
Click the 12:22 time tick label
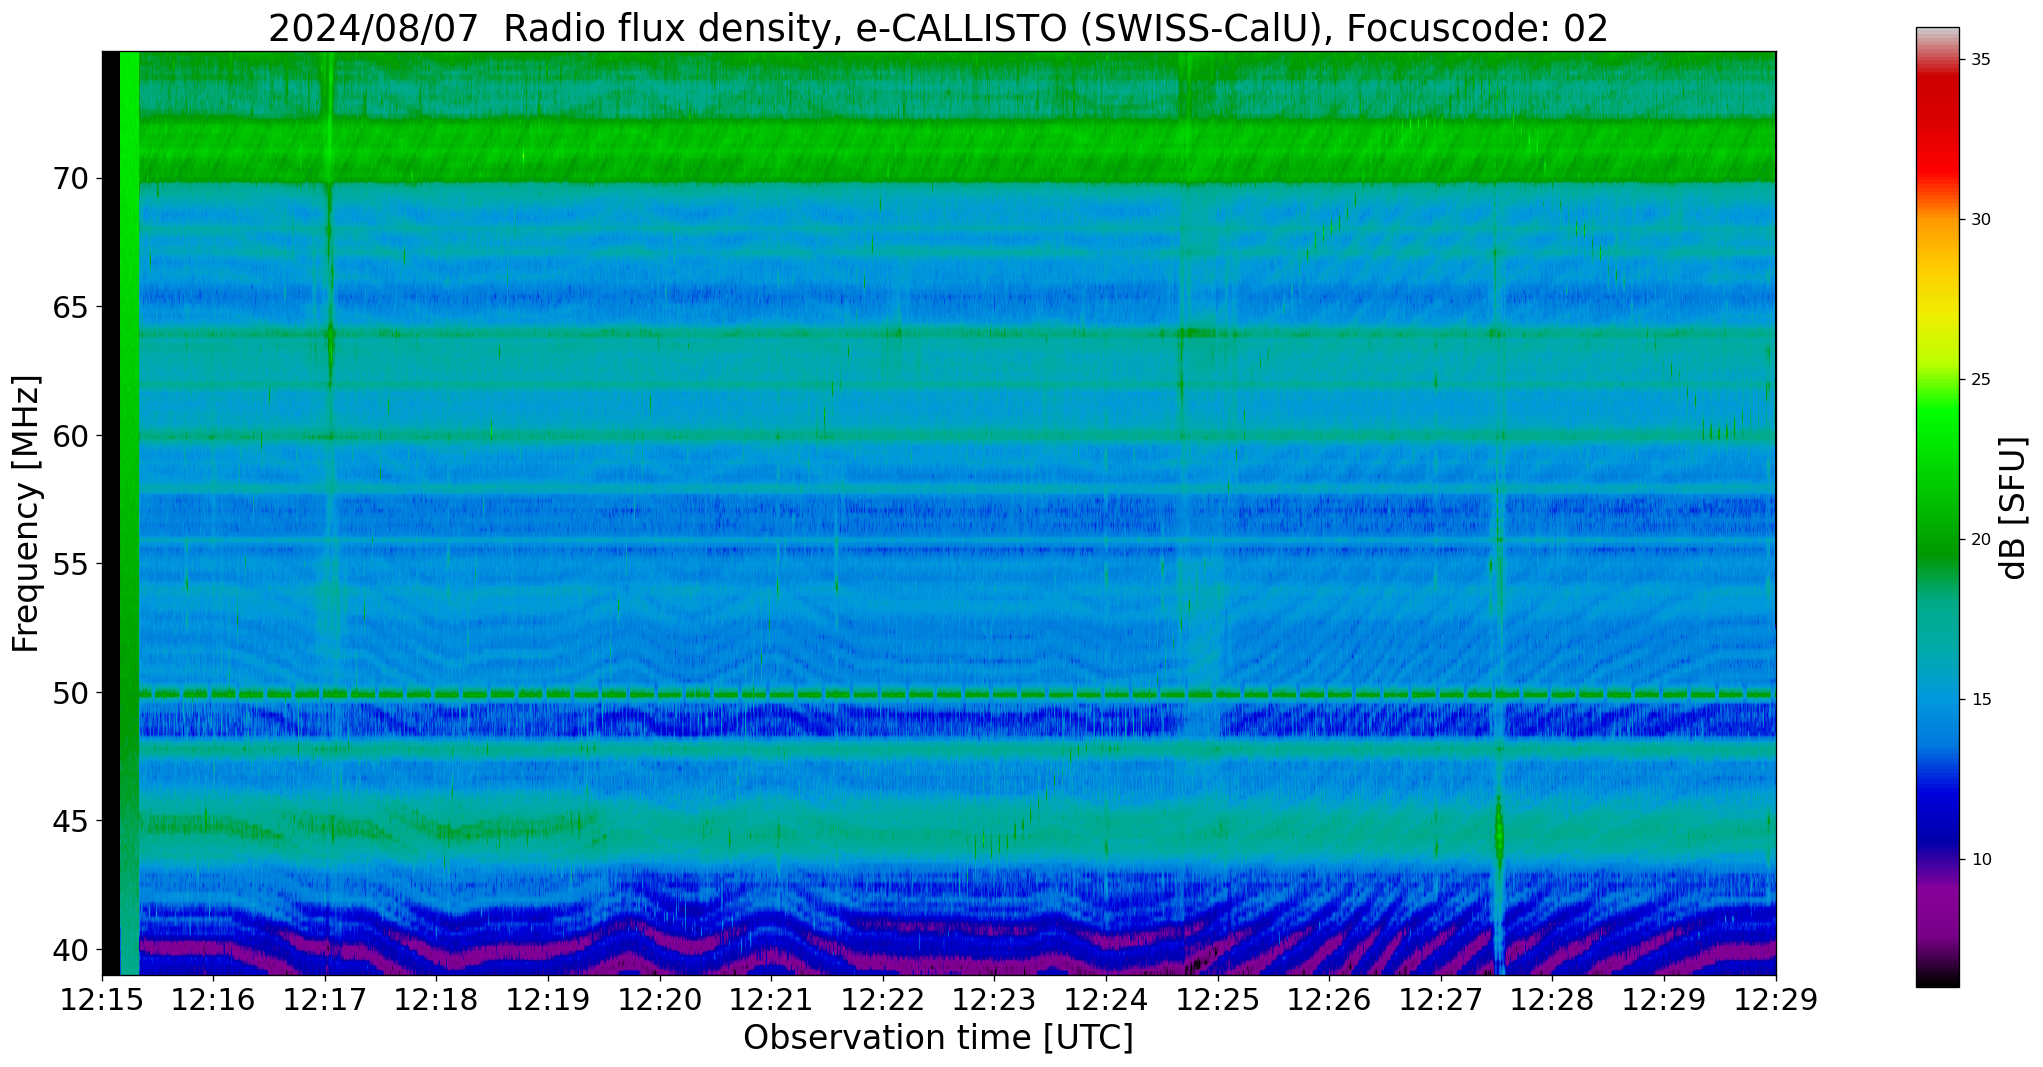click(883, 999)
